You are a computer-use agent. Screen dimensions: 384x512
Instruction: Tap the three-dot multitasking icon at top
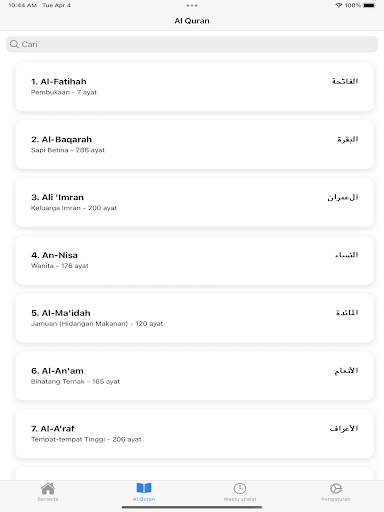tap(192, 5)
